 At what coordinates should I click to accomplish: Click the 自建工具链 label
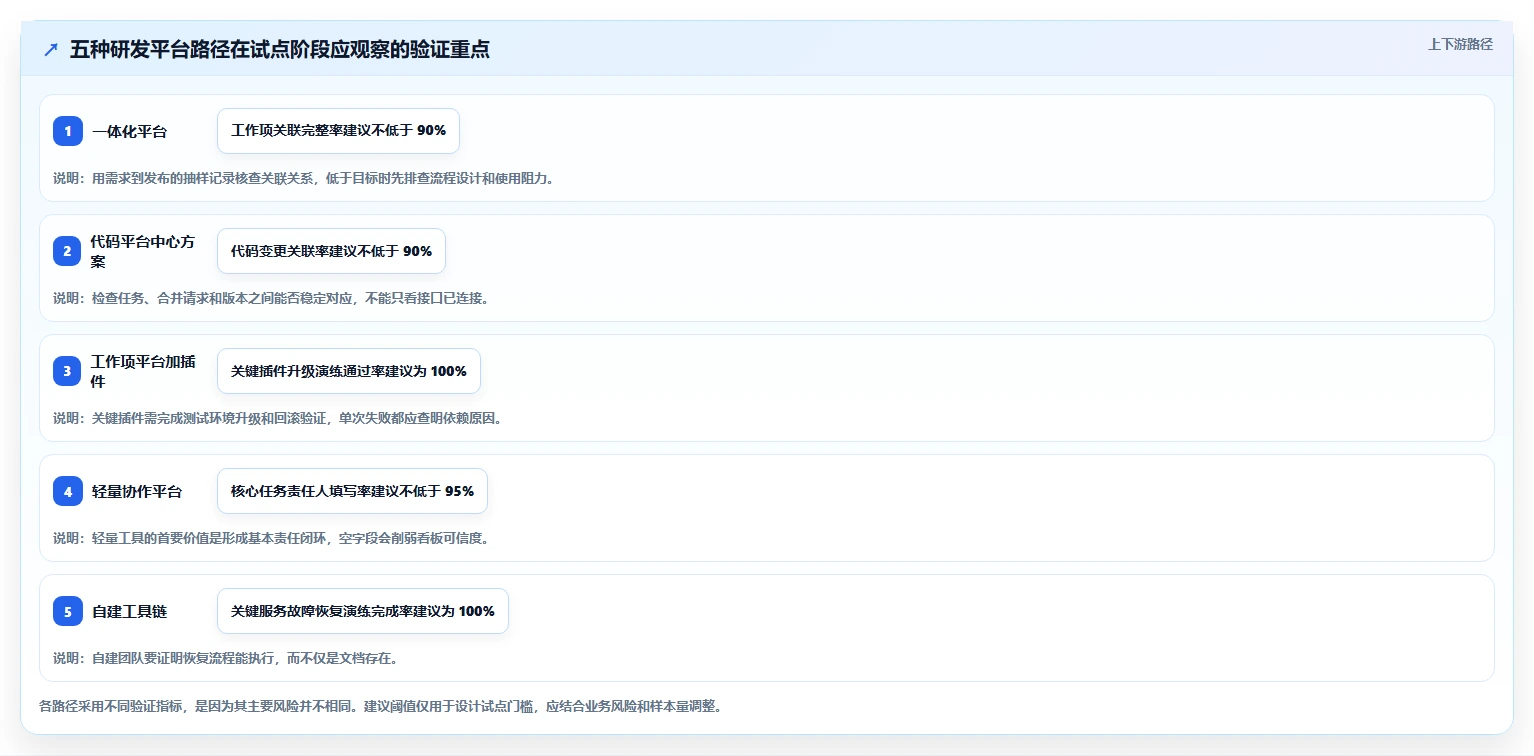point(129,611)
